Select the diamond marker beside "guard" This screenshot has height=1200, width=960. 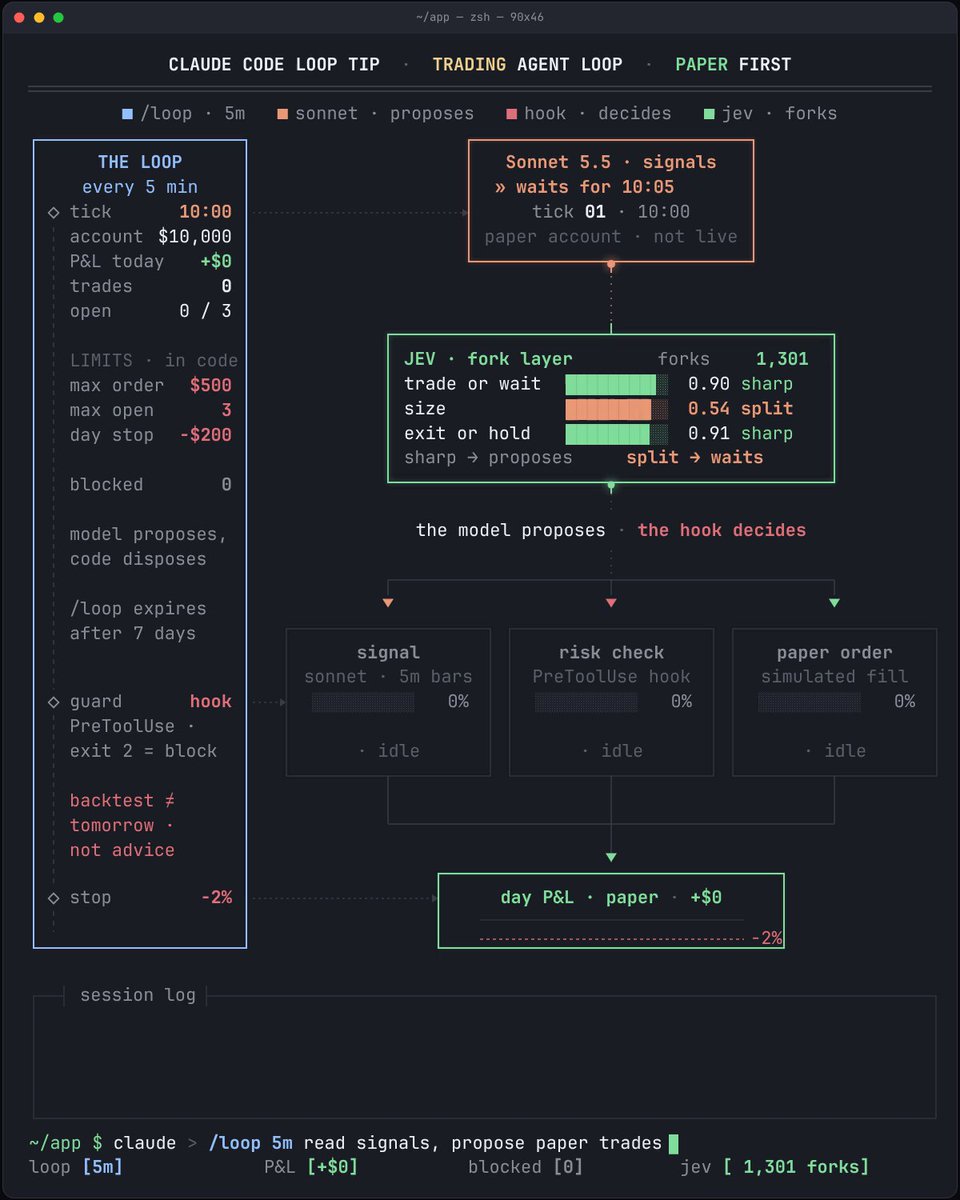[54, 702]
